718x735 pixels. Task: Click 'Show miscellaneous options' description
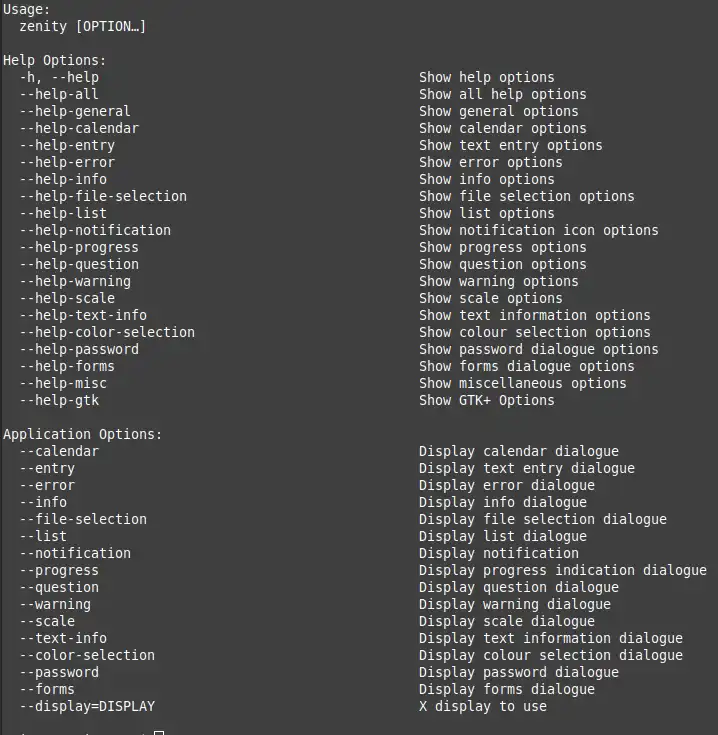point(523,383)
